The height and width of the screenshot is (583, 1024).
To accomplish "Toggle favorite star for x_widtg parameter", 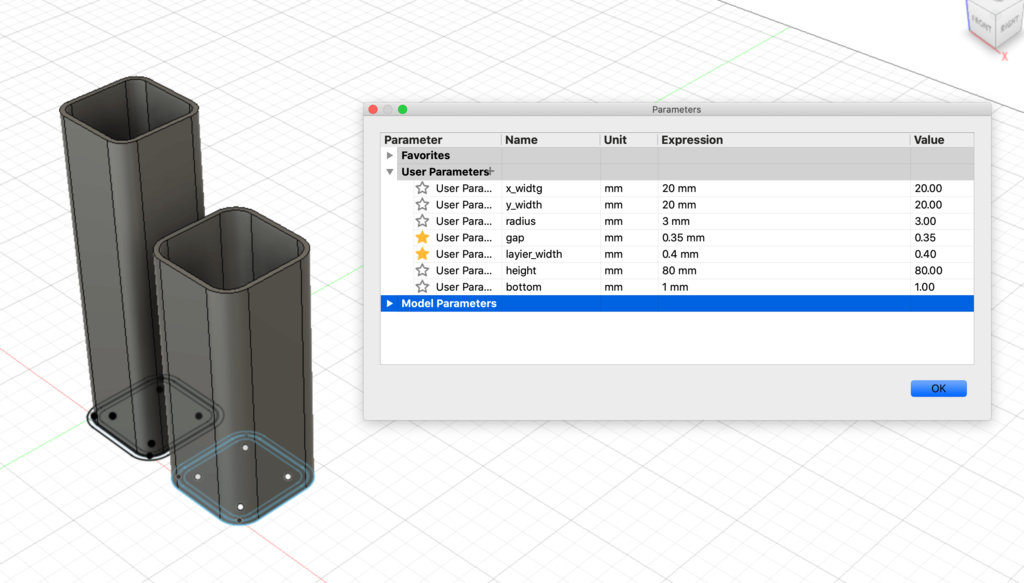I will [423, 188].
